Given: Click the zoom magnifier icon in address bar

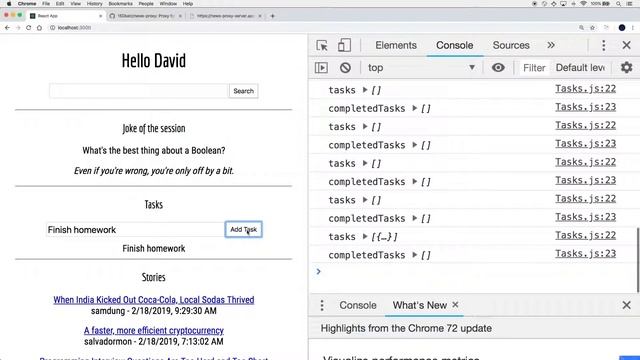Looking at the screenshot, I should click(x=581, y=28).
